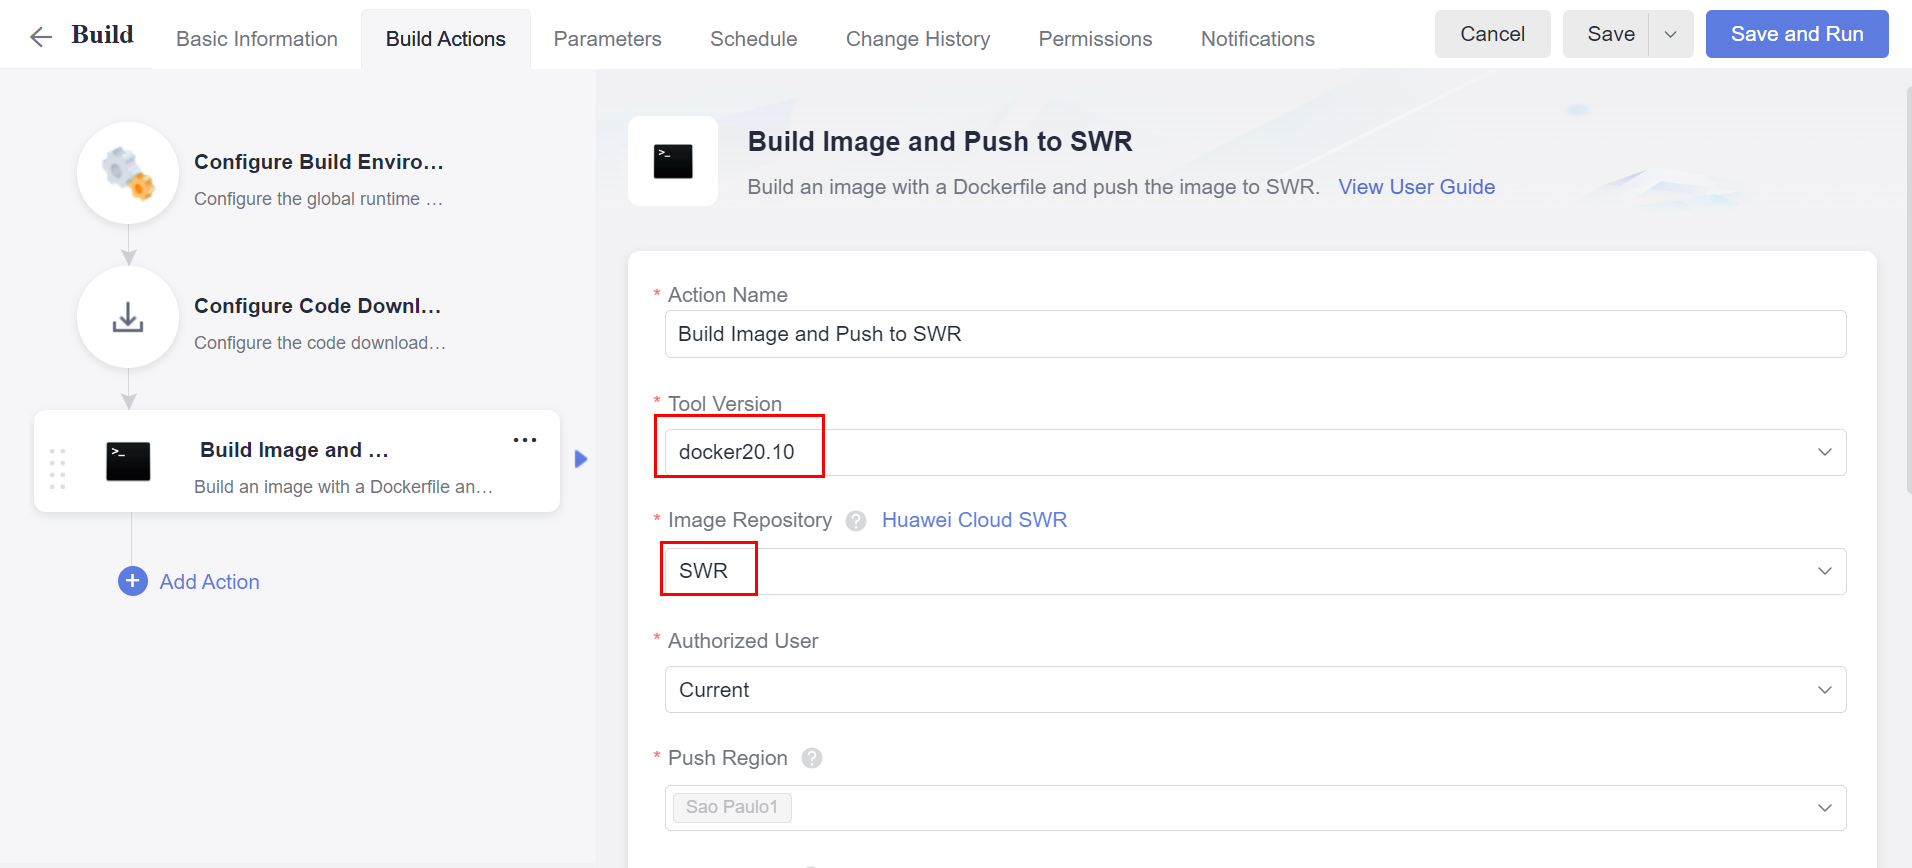Open the View User Guide link

[1416, 187]
